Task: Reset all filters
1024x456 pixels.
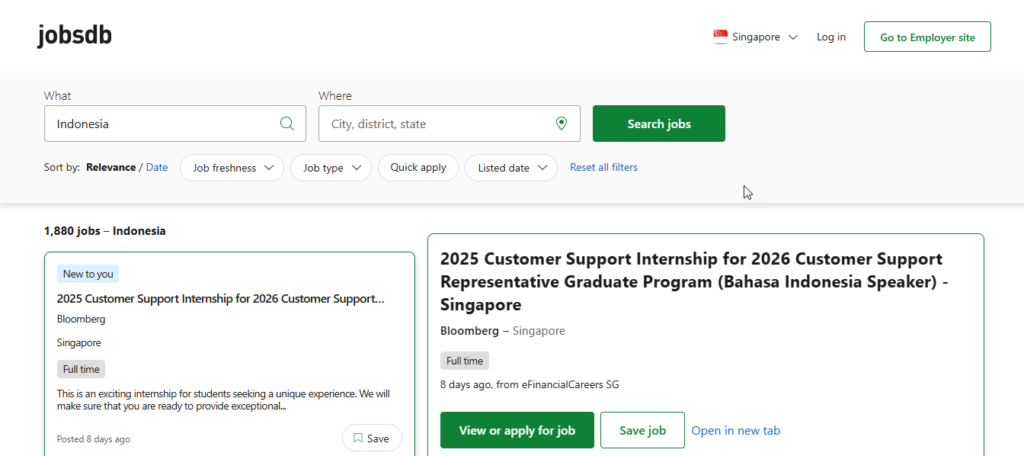Action: coord(603,167)
